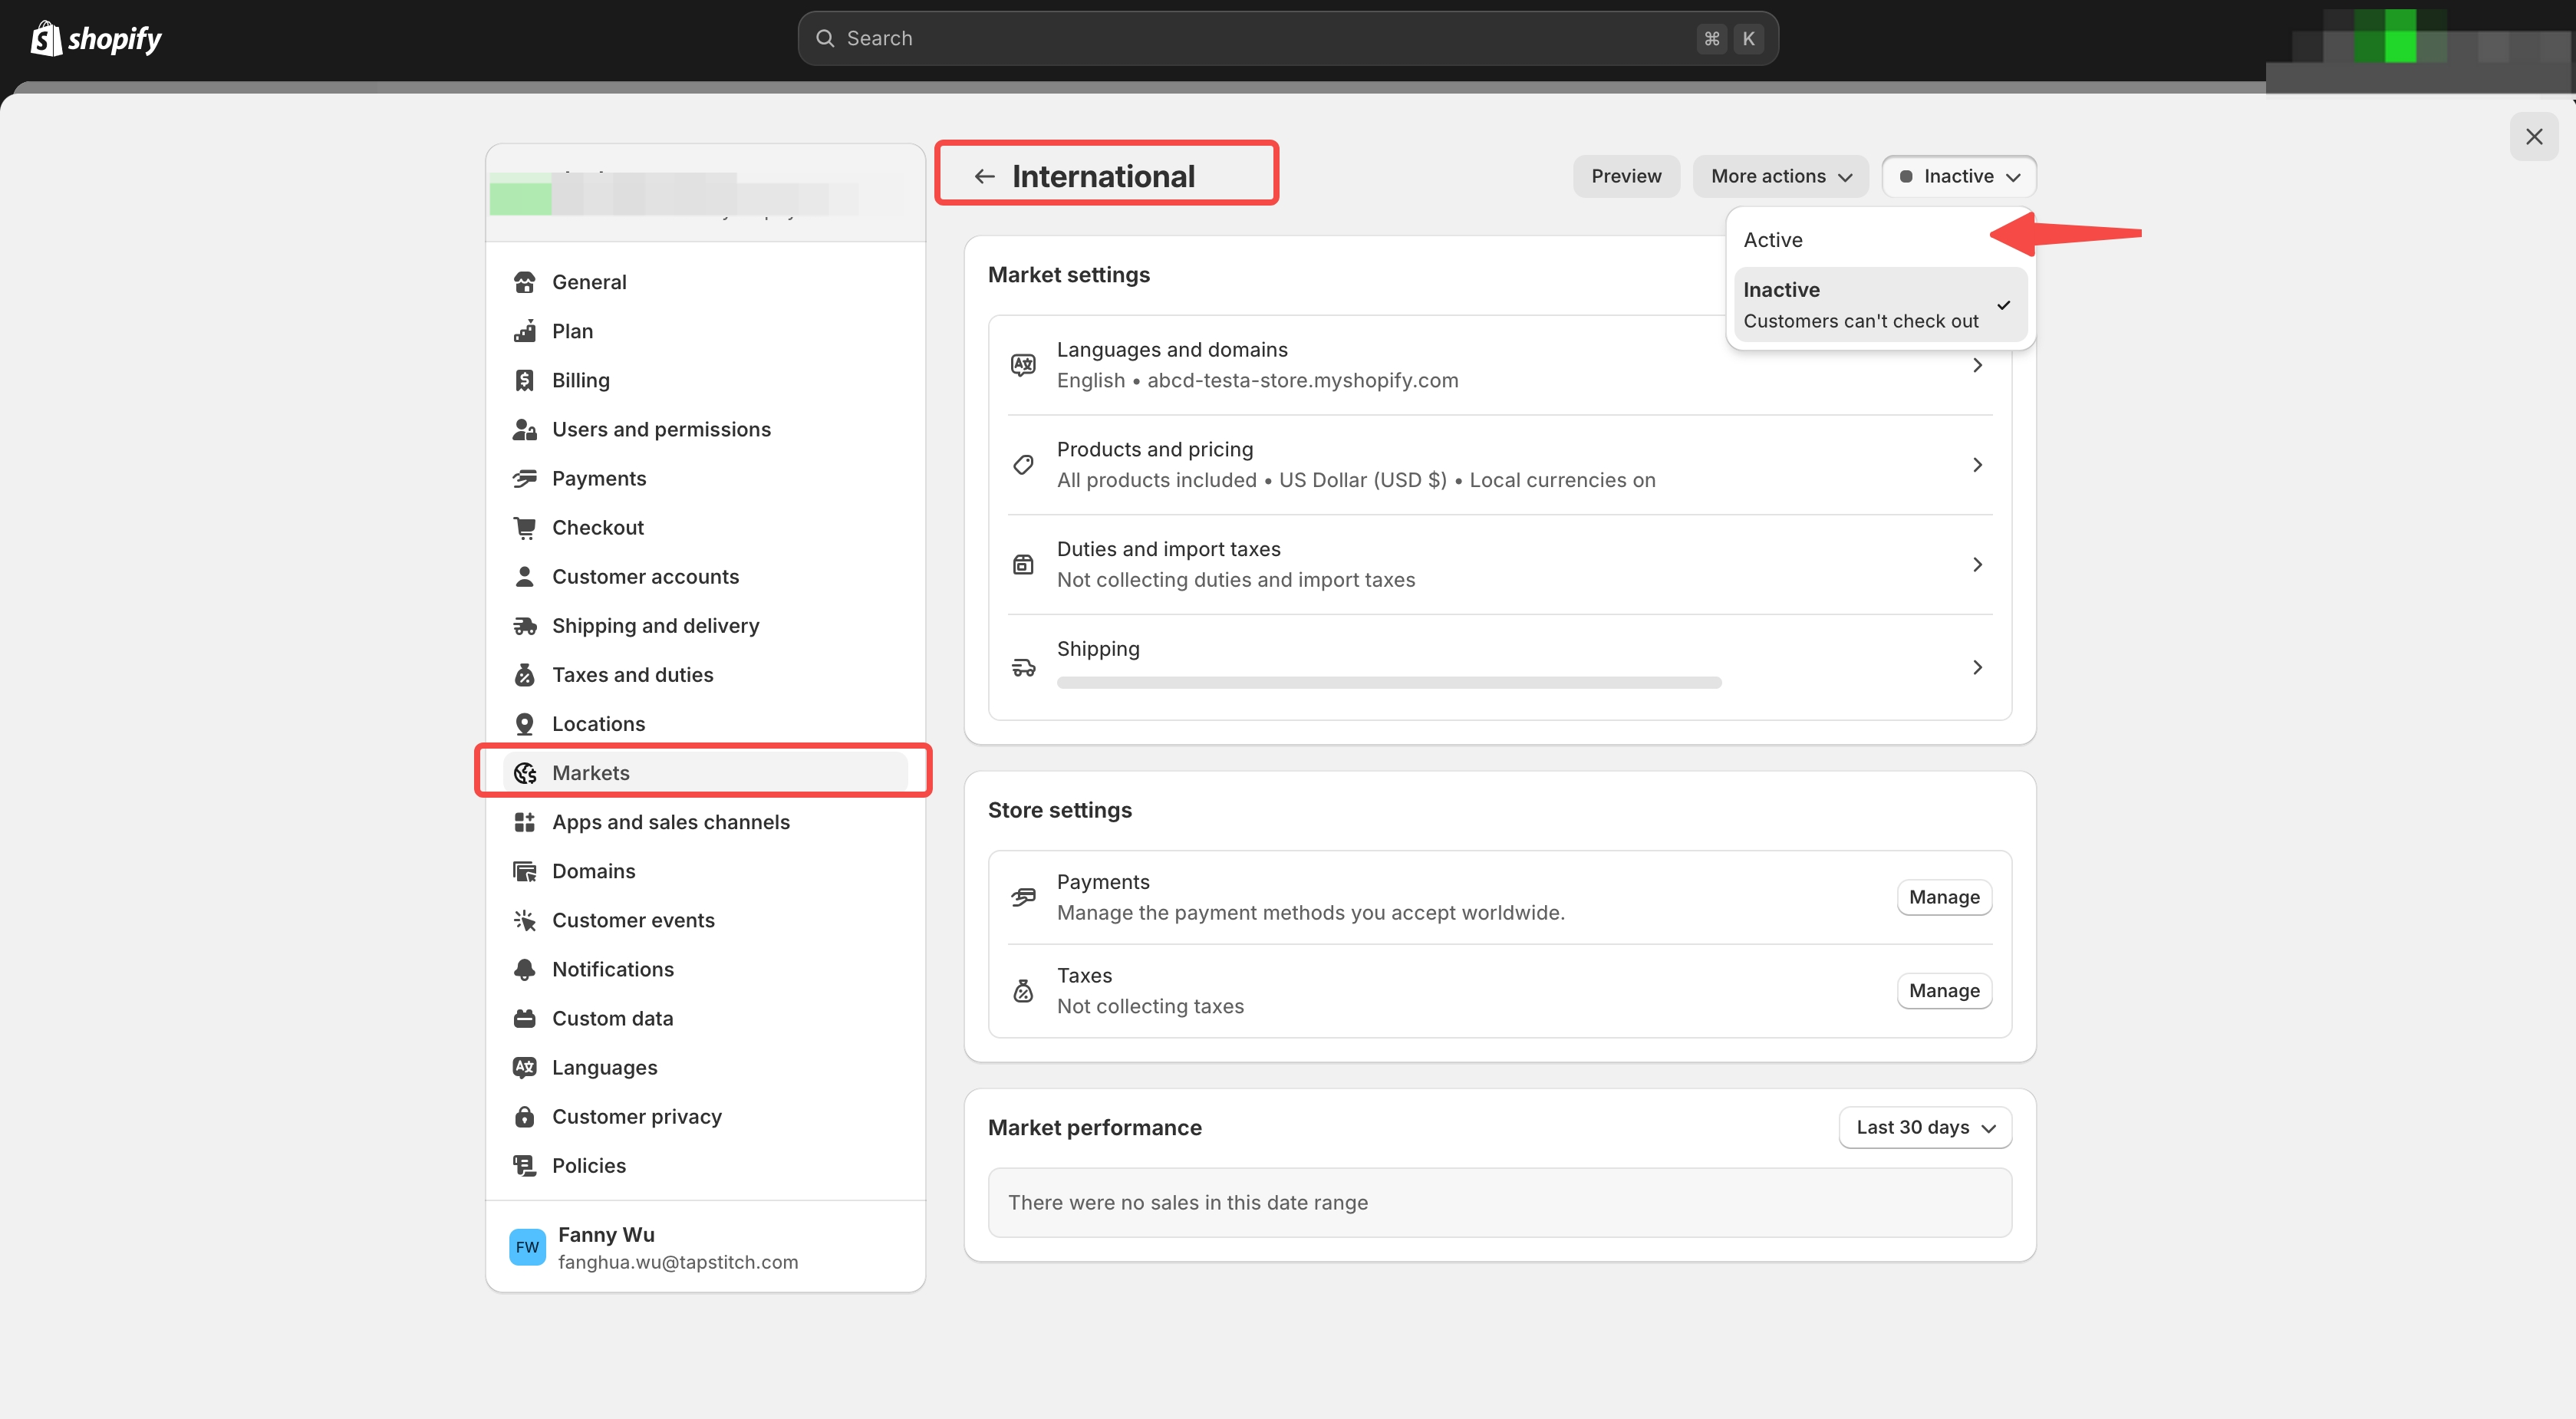Go to Taxes and duties settings

point(632,675)
